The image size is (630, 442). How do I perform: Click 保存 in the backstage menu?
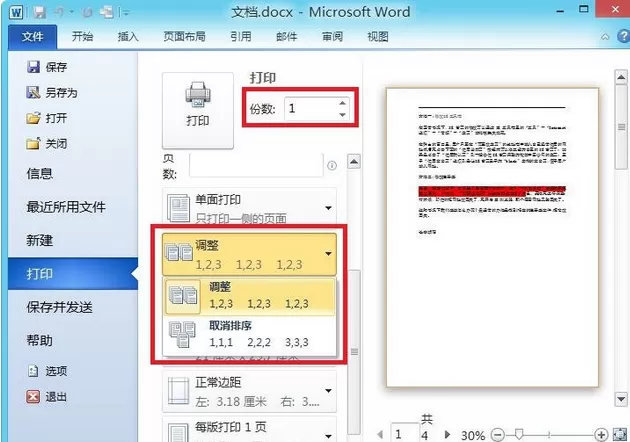47,67
